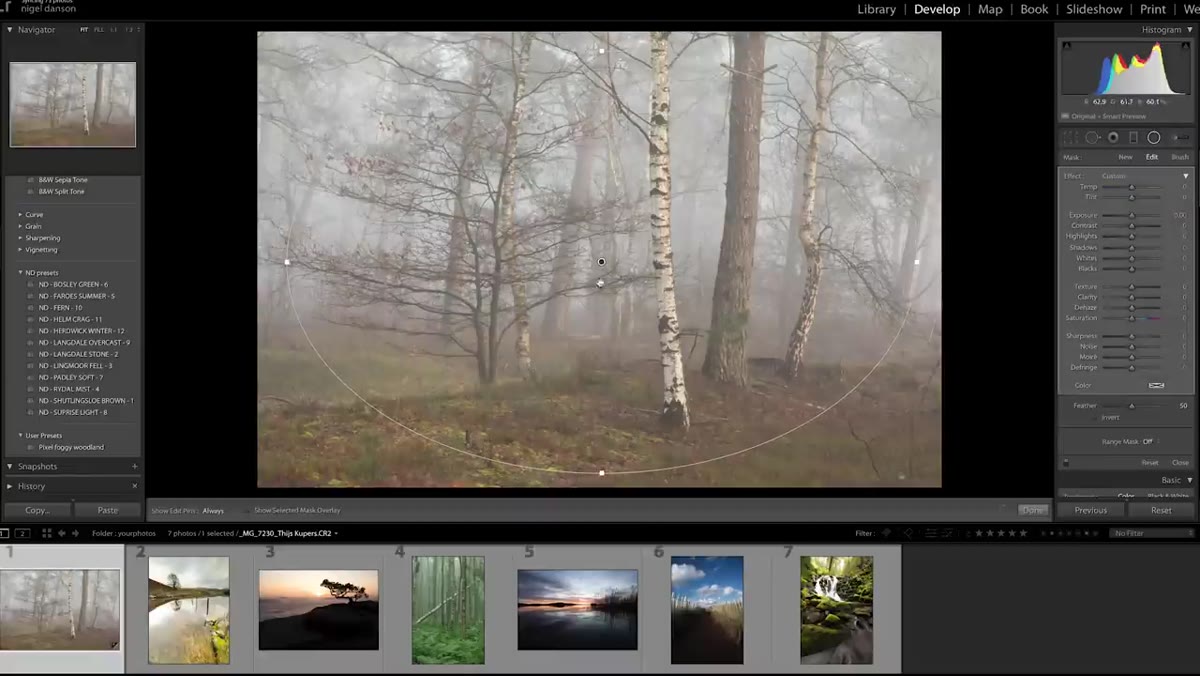Click the Previous button
Image resolution: width=1200 pixels, height=676 pixels.
click(1090, 510)
